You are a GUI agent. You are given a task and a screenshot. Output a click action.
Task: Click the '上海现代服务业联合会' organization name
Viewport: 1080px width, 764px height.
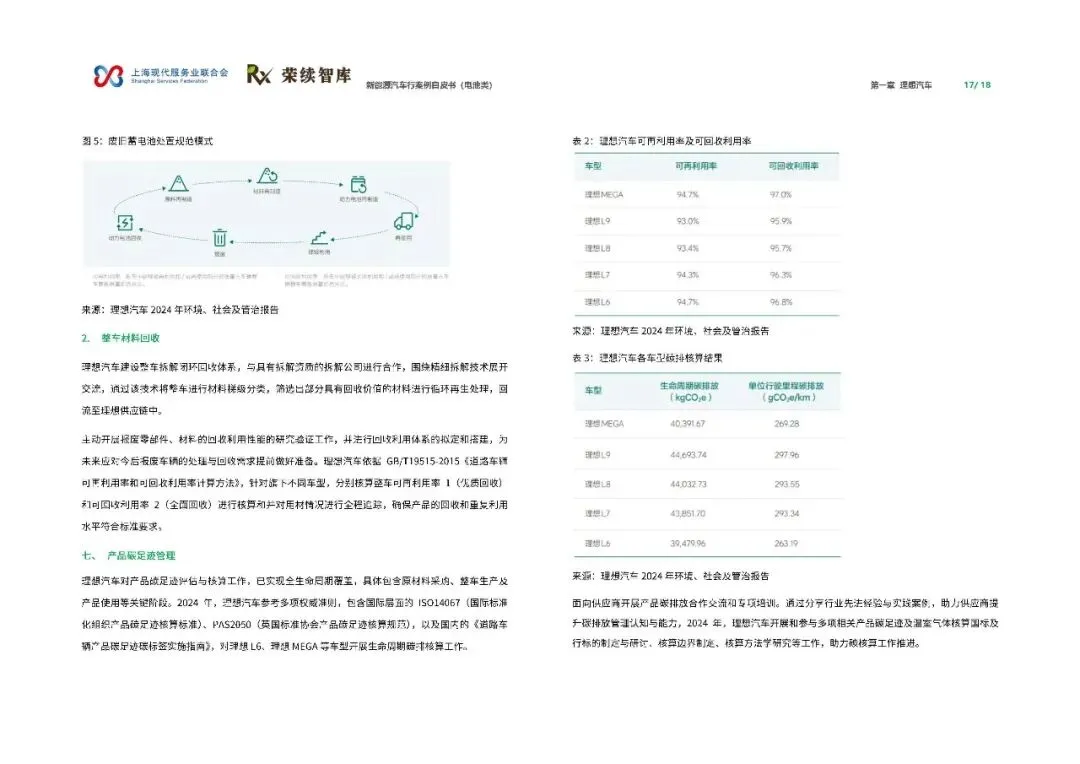click(x=180, y=72)
